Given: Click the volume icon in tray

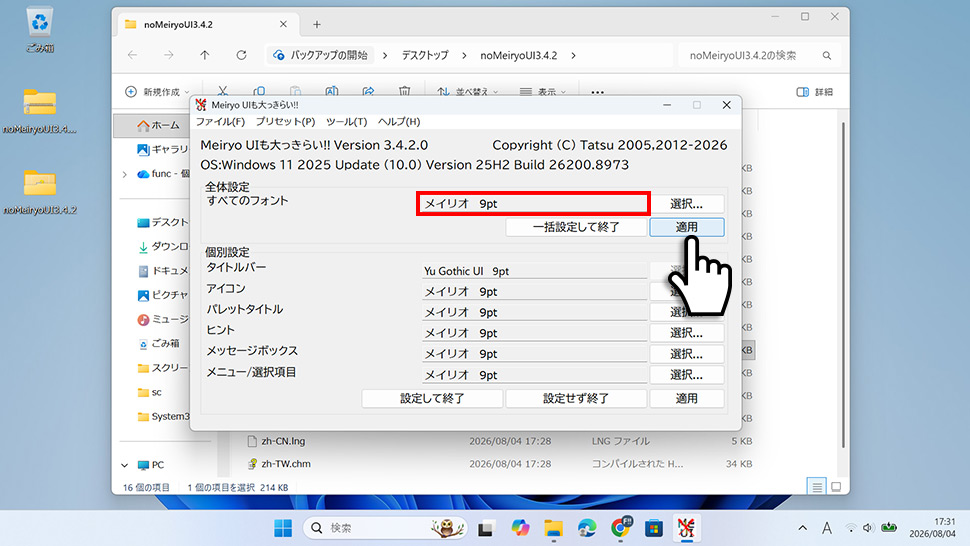Looking at the screenshot, I should click(x=868, y=528).
